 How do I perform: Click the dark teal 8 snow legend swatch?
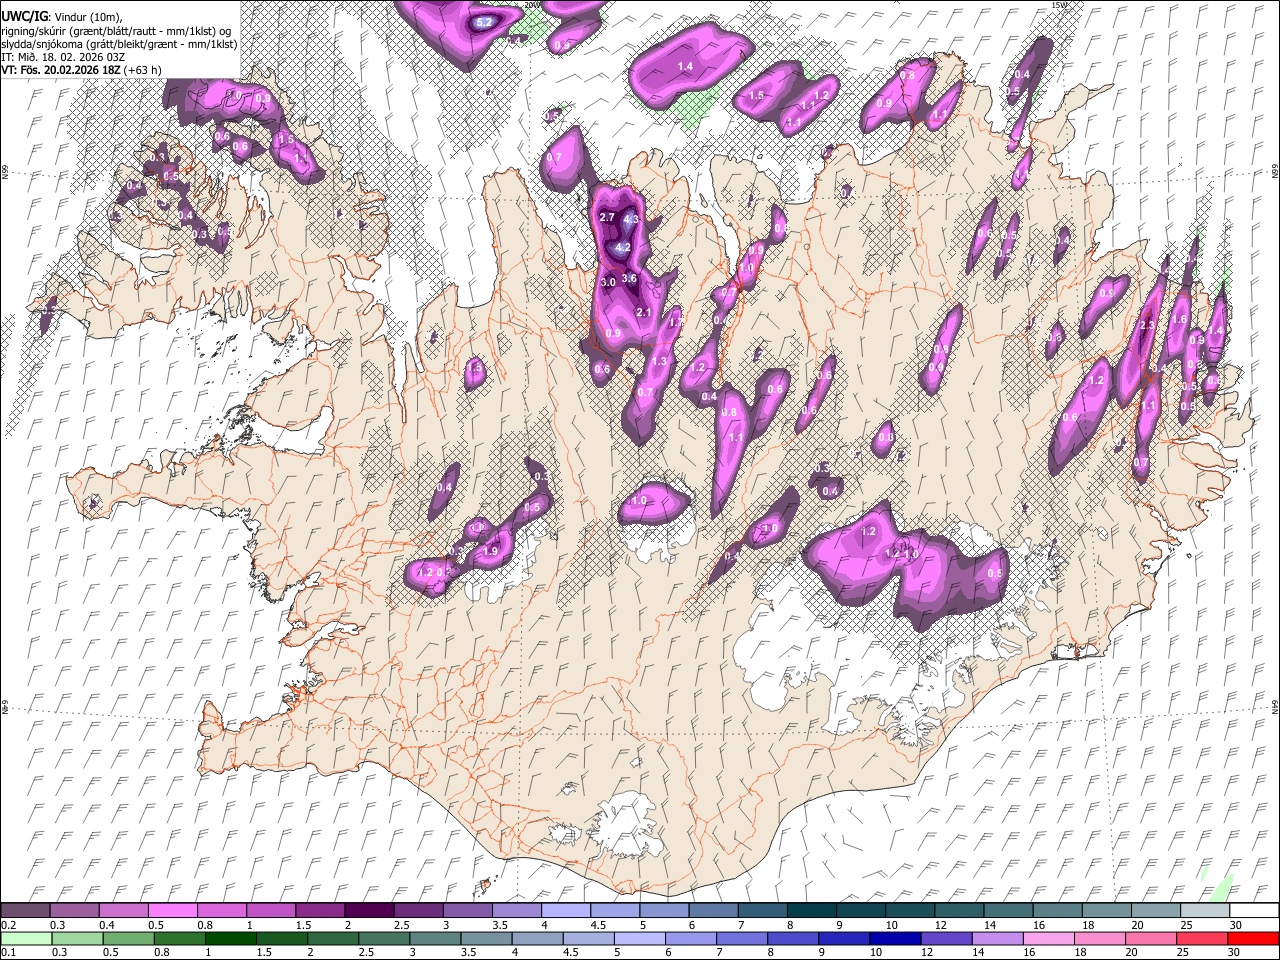811,910
